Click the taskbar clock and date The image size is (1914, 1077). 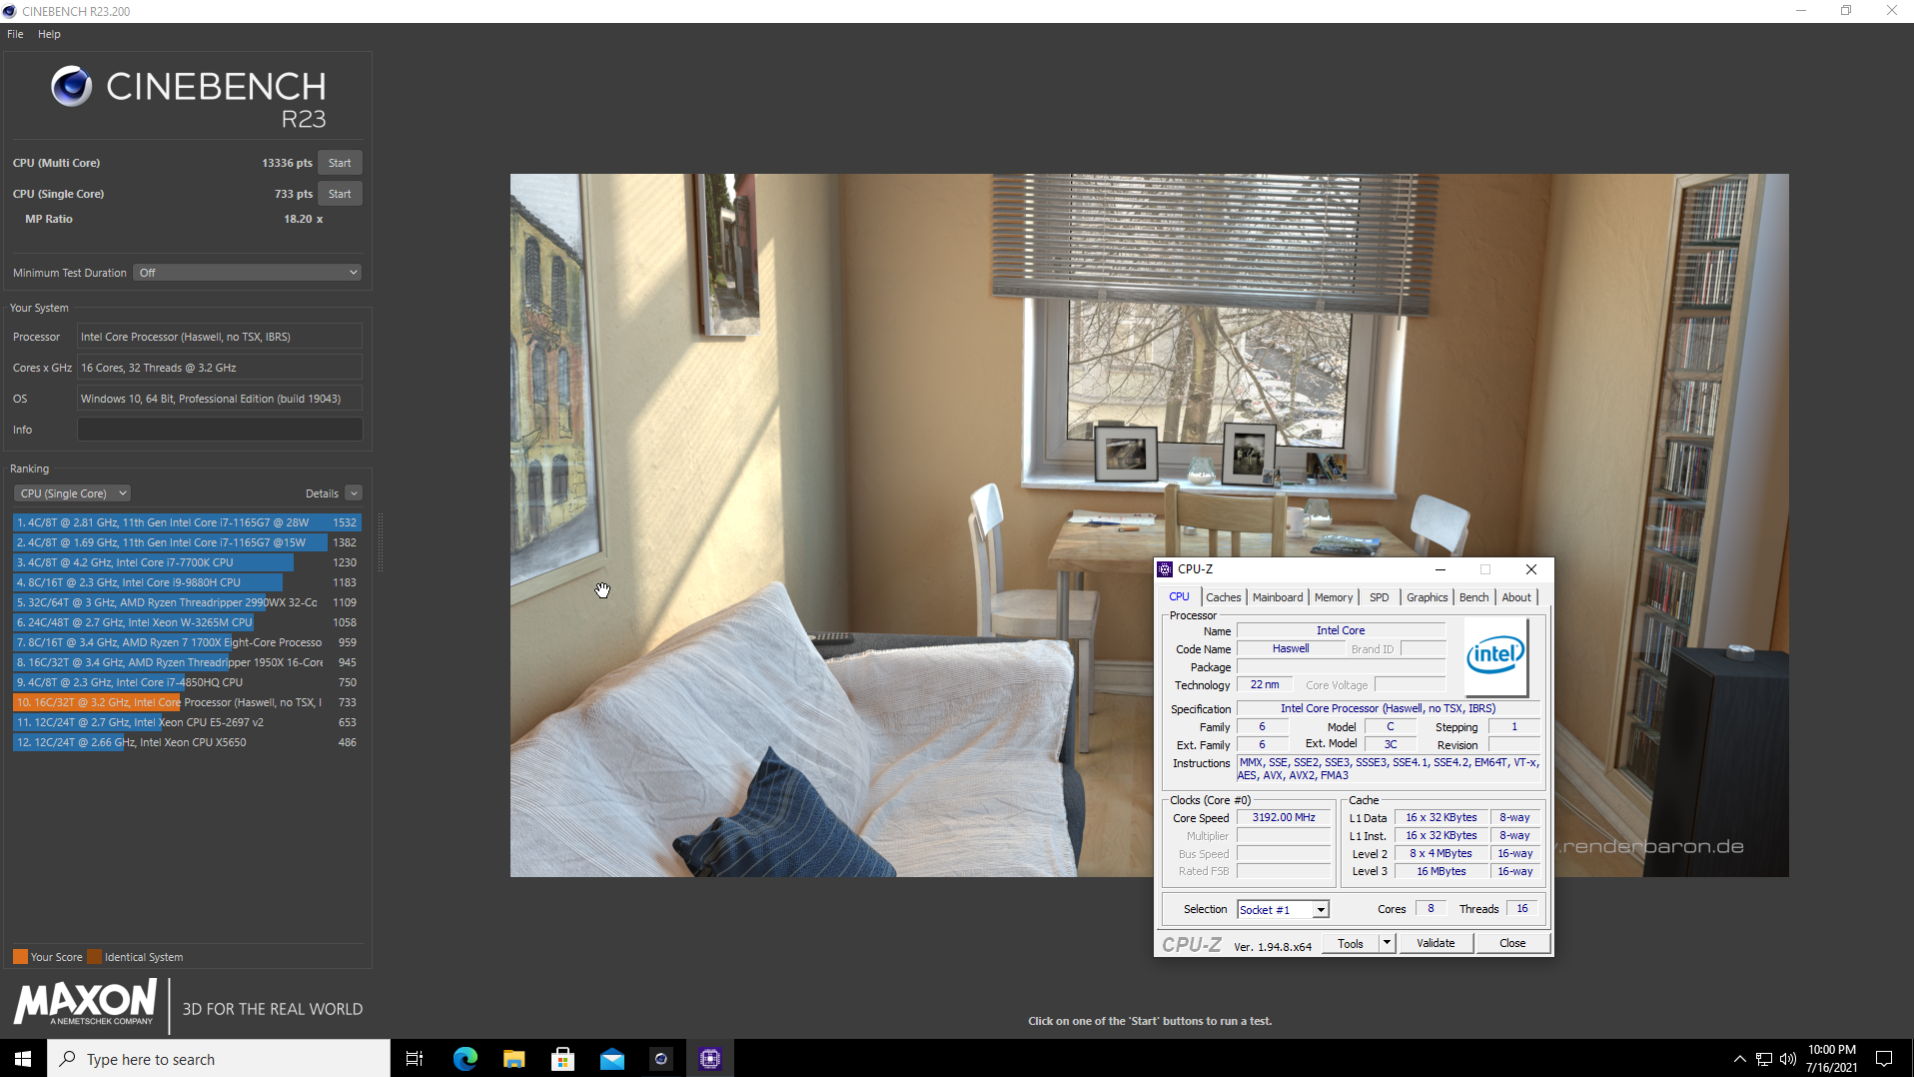point(1831,1059)
